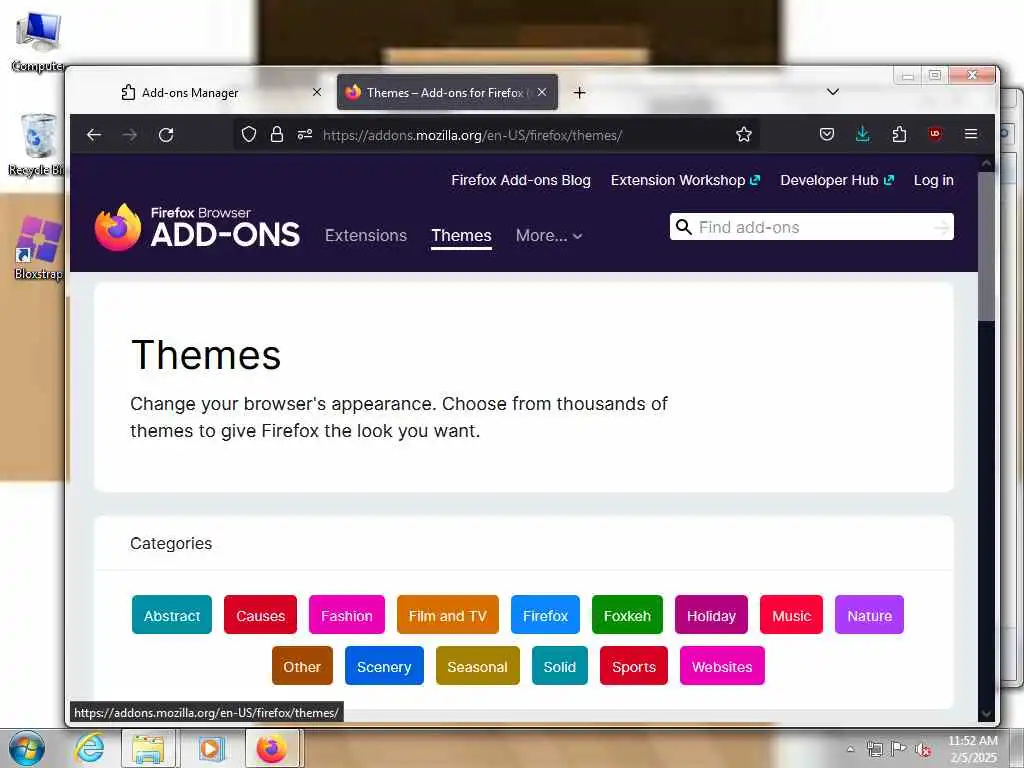
Task: Click the site padlock icon
Action: tap(277, 135)
